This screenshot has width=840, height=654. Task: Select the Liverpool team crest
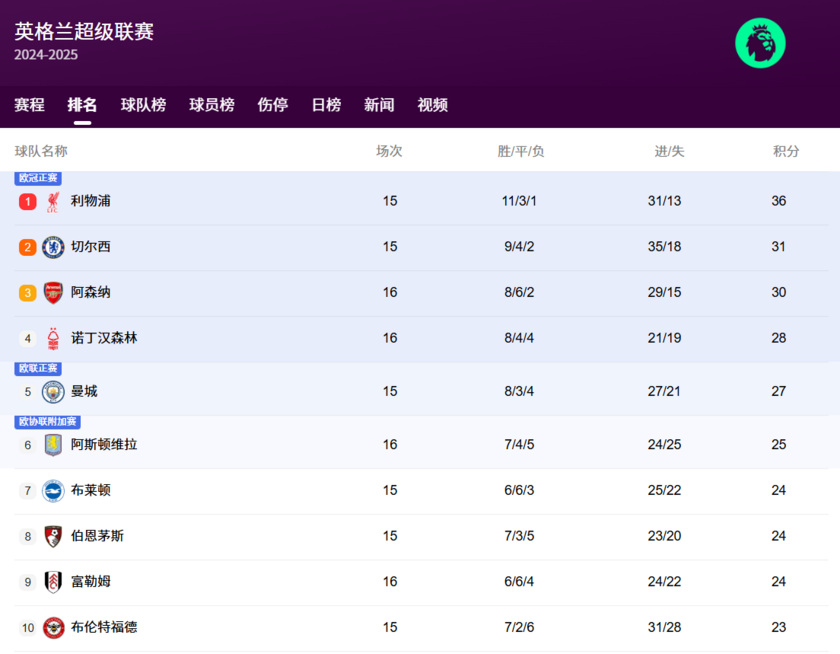click(51, 200)
